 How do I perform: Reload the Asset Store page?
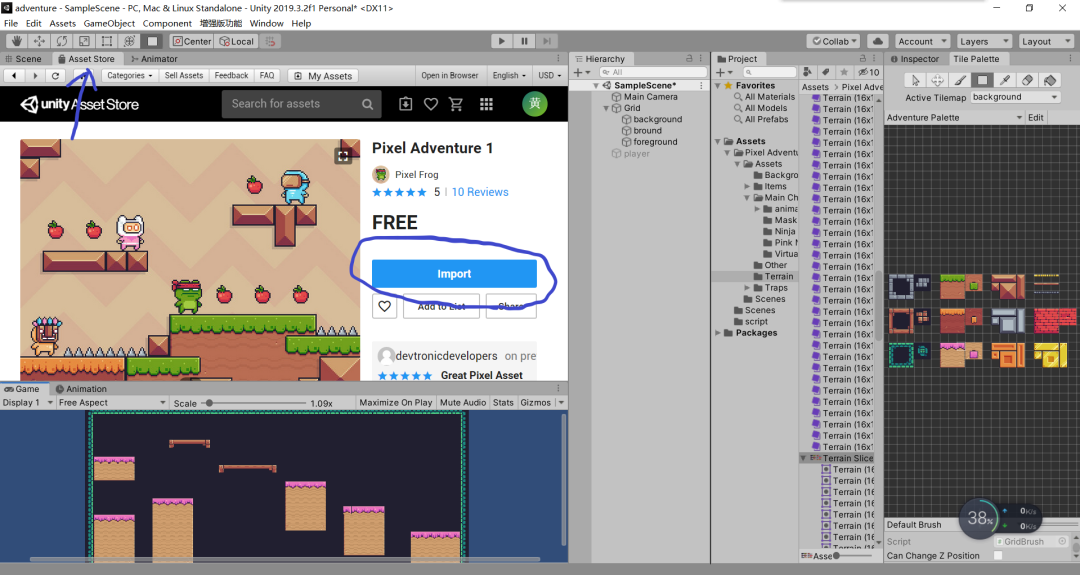point(56,76)
